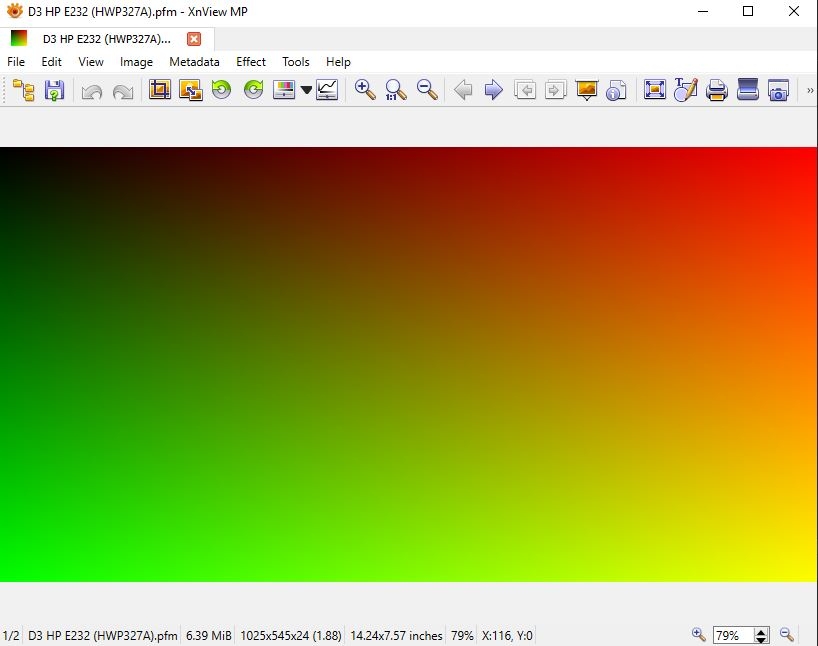
Task: Click the zoom percentage stepper arrows
Action: [761, 635]
